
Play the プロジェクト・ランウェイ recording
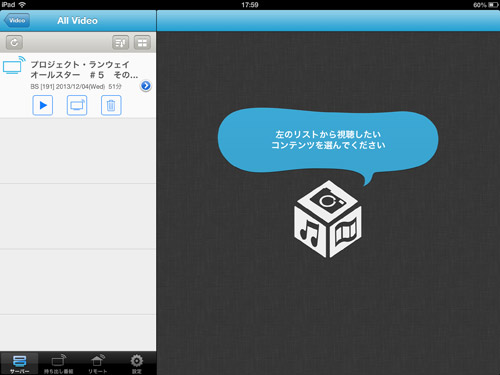point(43,105)
